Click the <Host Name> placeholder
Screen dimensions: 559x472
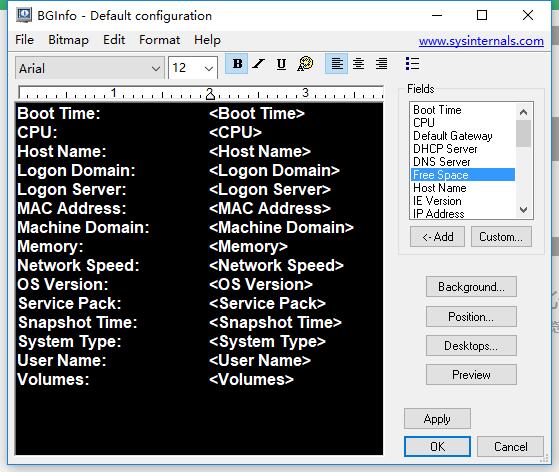(260, 152)
